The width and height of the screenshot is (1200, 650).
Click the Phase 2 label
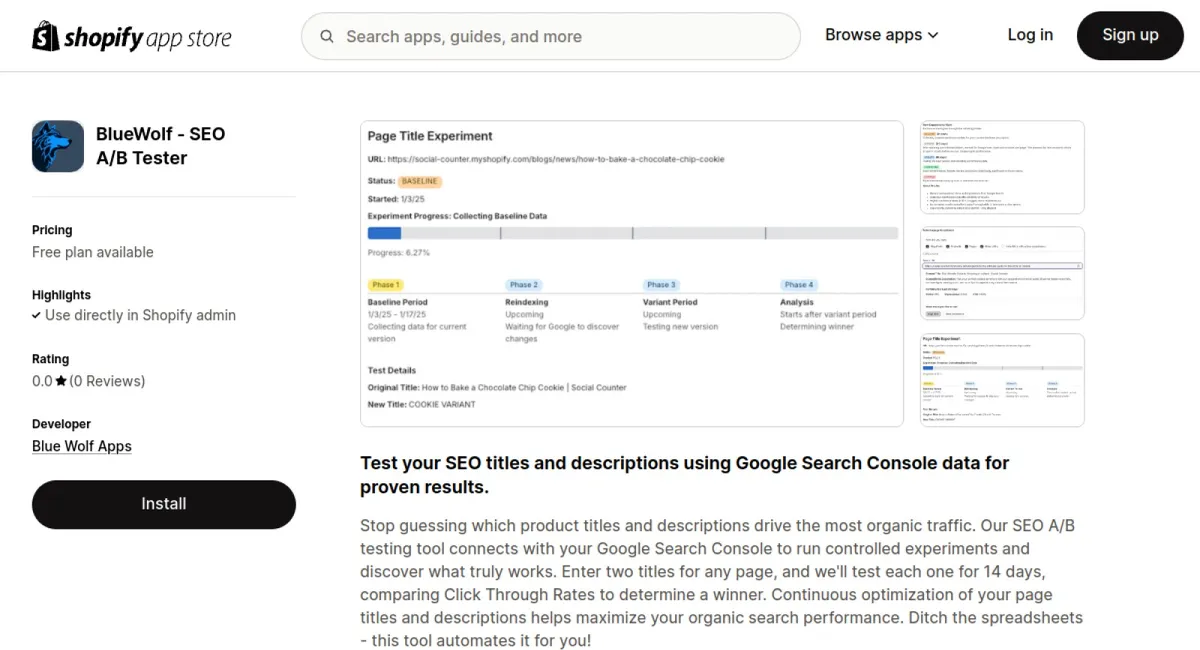pyautogui.click(x=523, y=285)
